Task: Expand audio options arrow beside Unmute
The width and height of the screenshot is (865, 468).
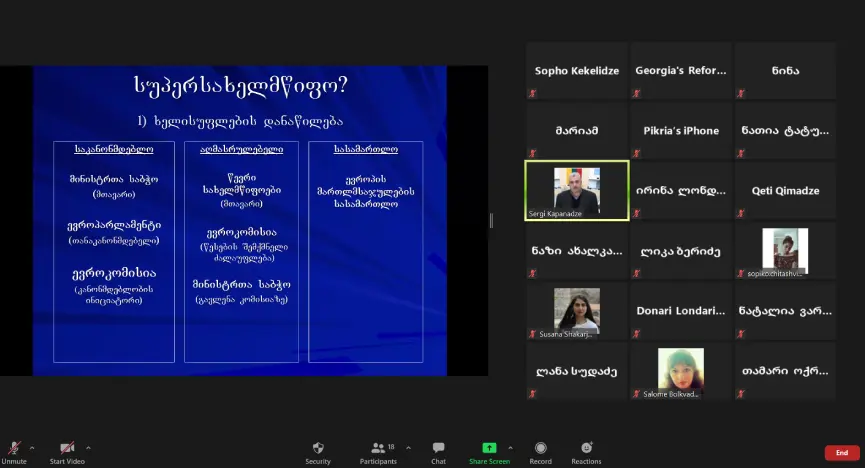Action: tap(32, 447)
